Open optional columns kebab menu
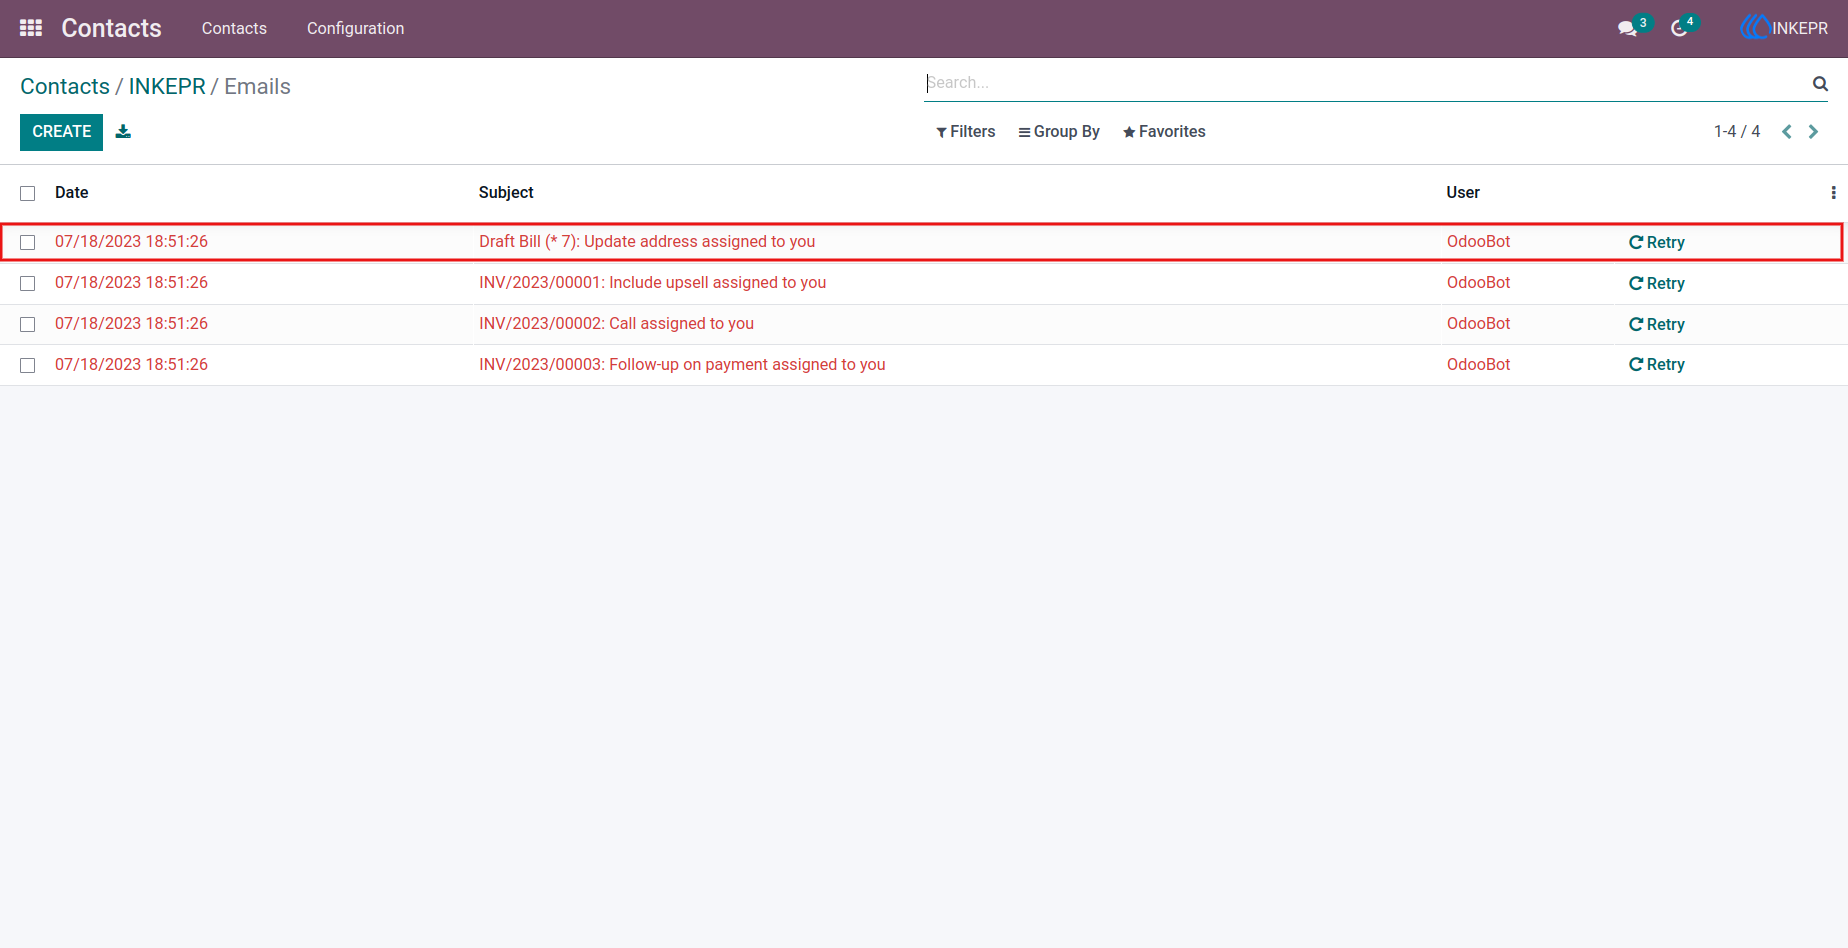The height and width of the screenshot is (948, 1848). click(x=1833, y=193)
